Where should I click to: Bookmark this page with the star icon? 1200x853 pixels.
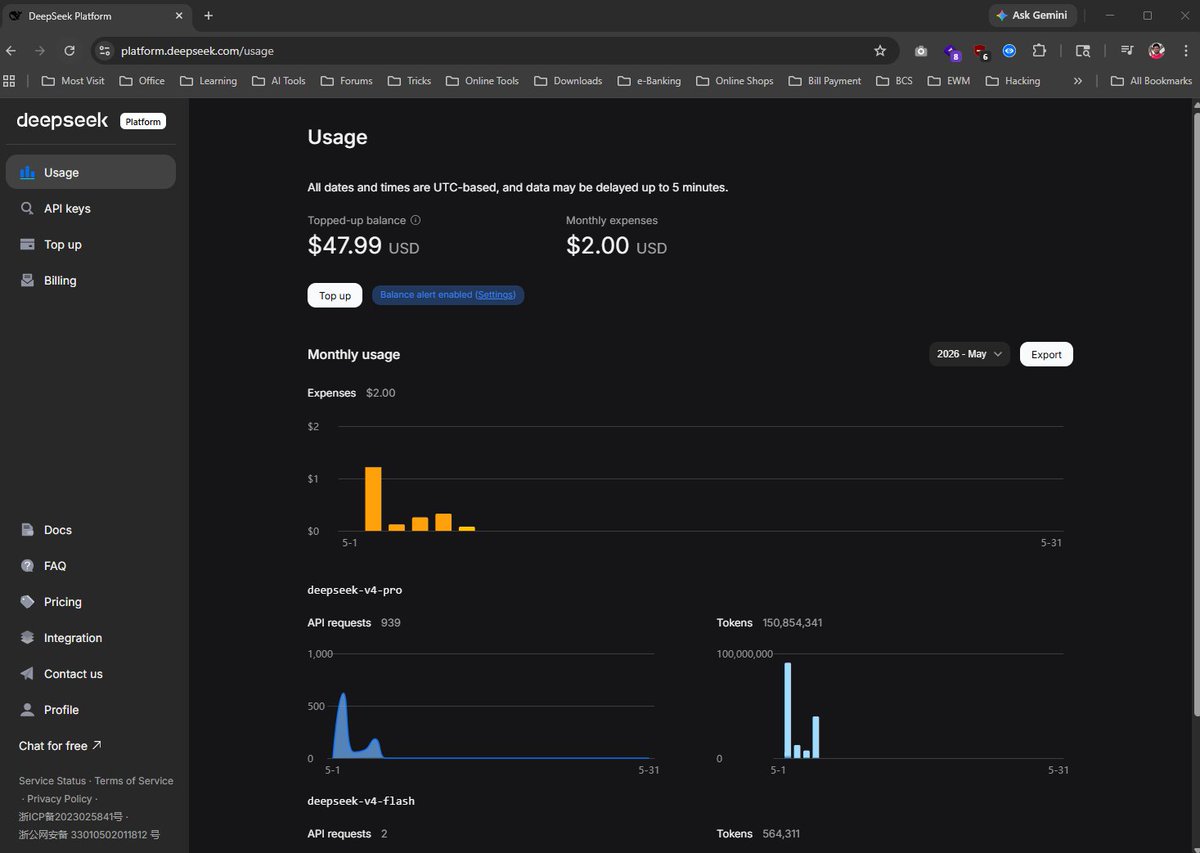point(880,51)
